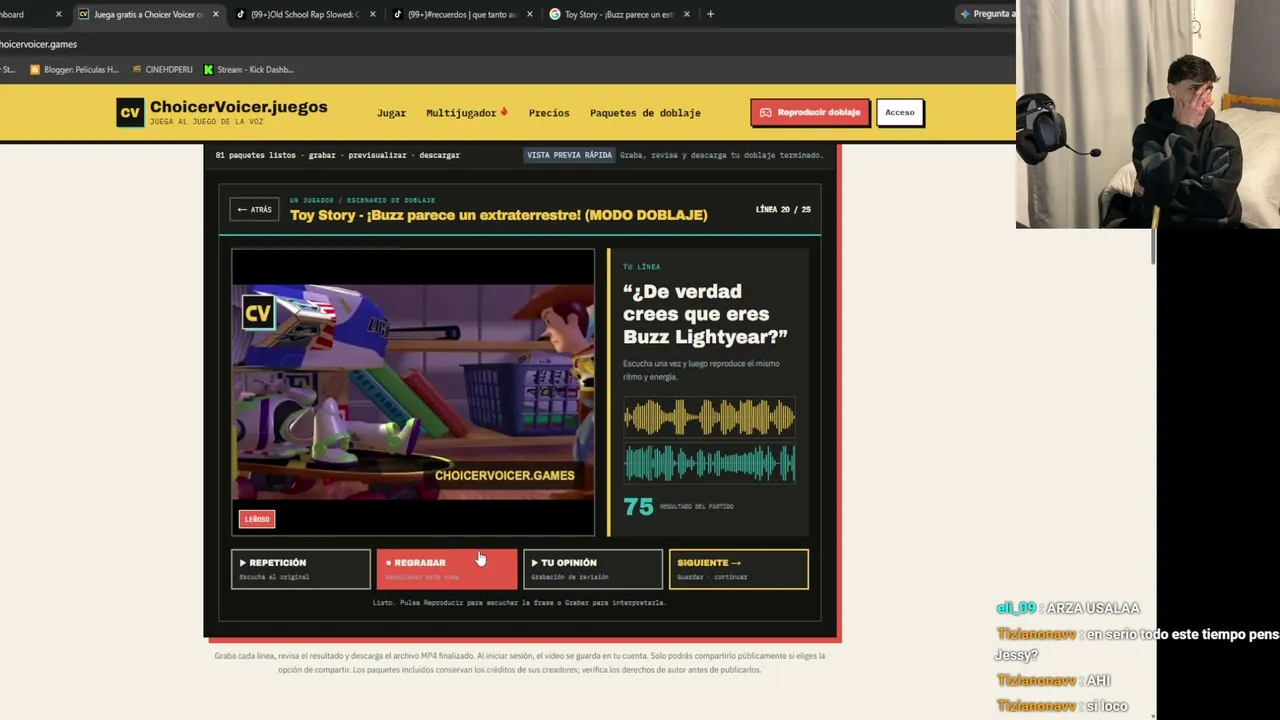Click the CV logo icon in site header
Viewport: 1280px width, 720px height.
coord(130,113)
